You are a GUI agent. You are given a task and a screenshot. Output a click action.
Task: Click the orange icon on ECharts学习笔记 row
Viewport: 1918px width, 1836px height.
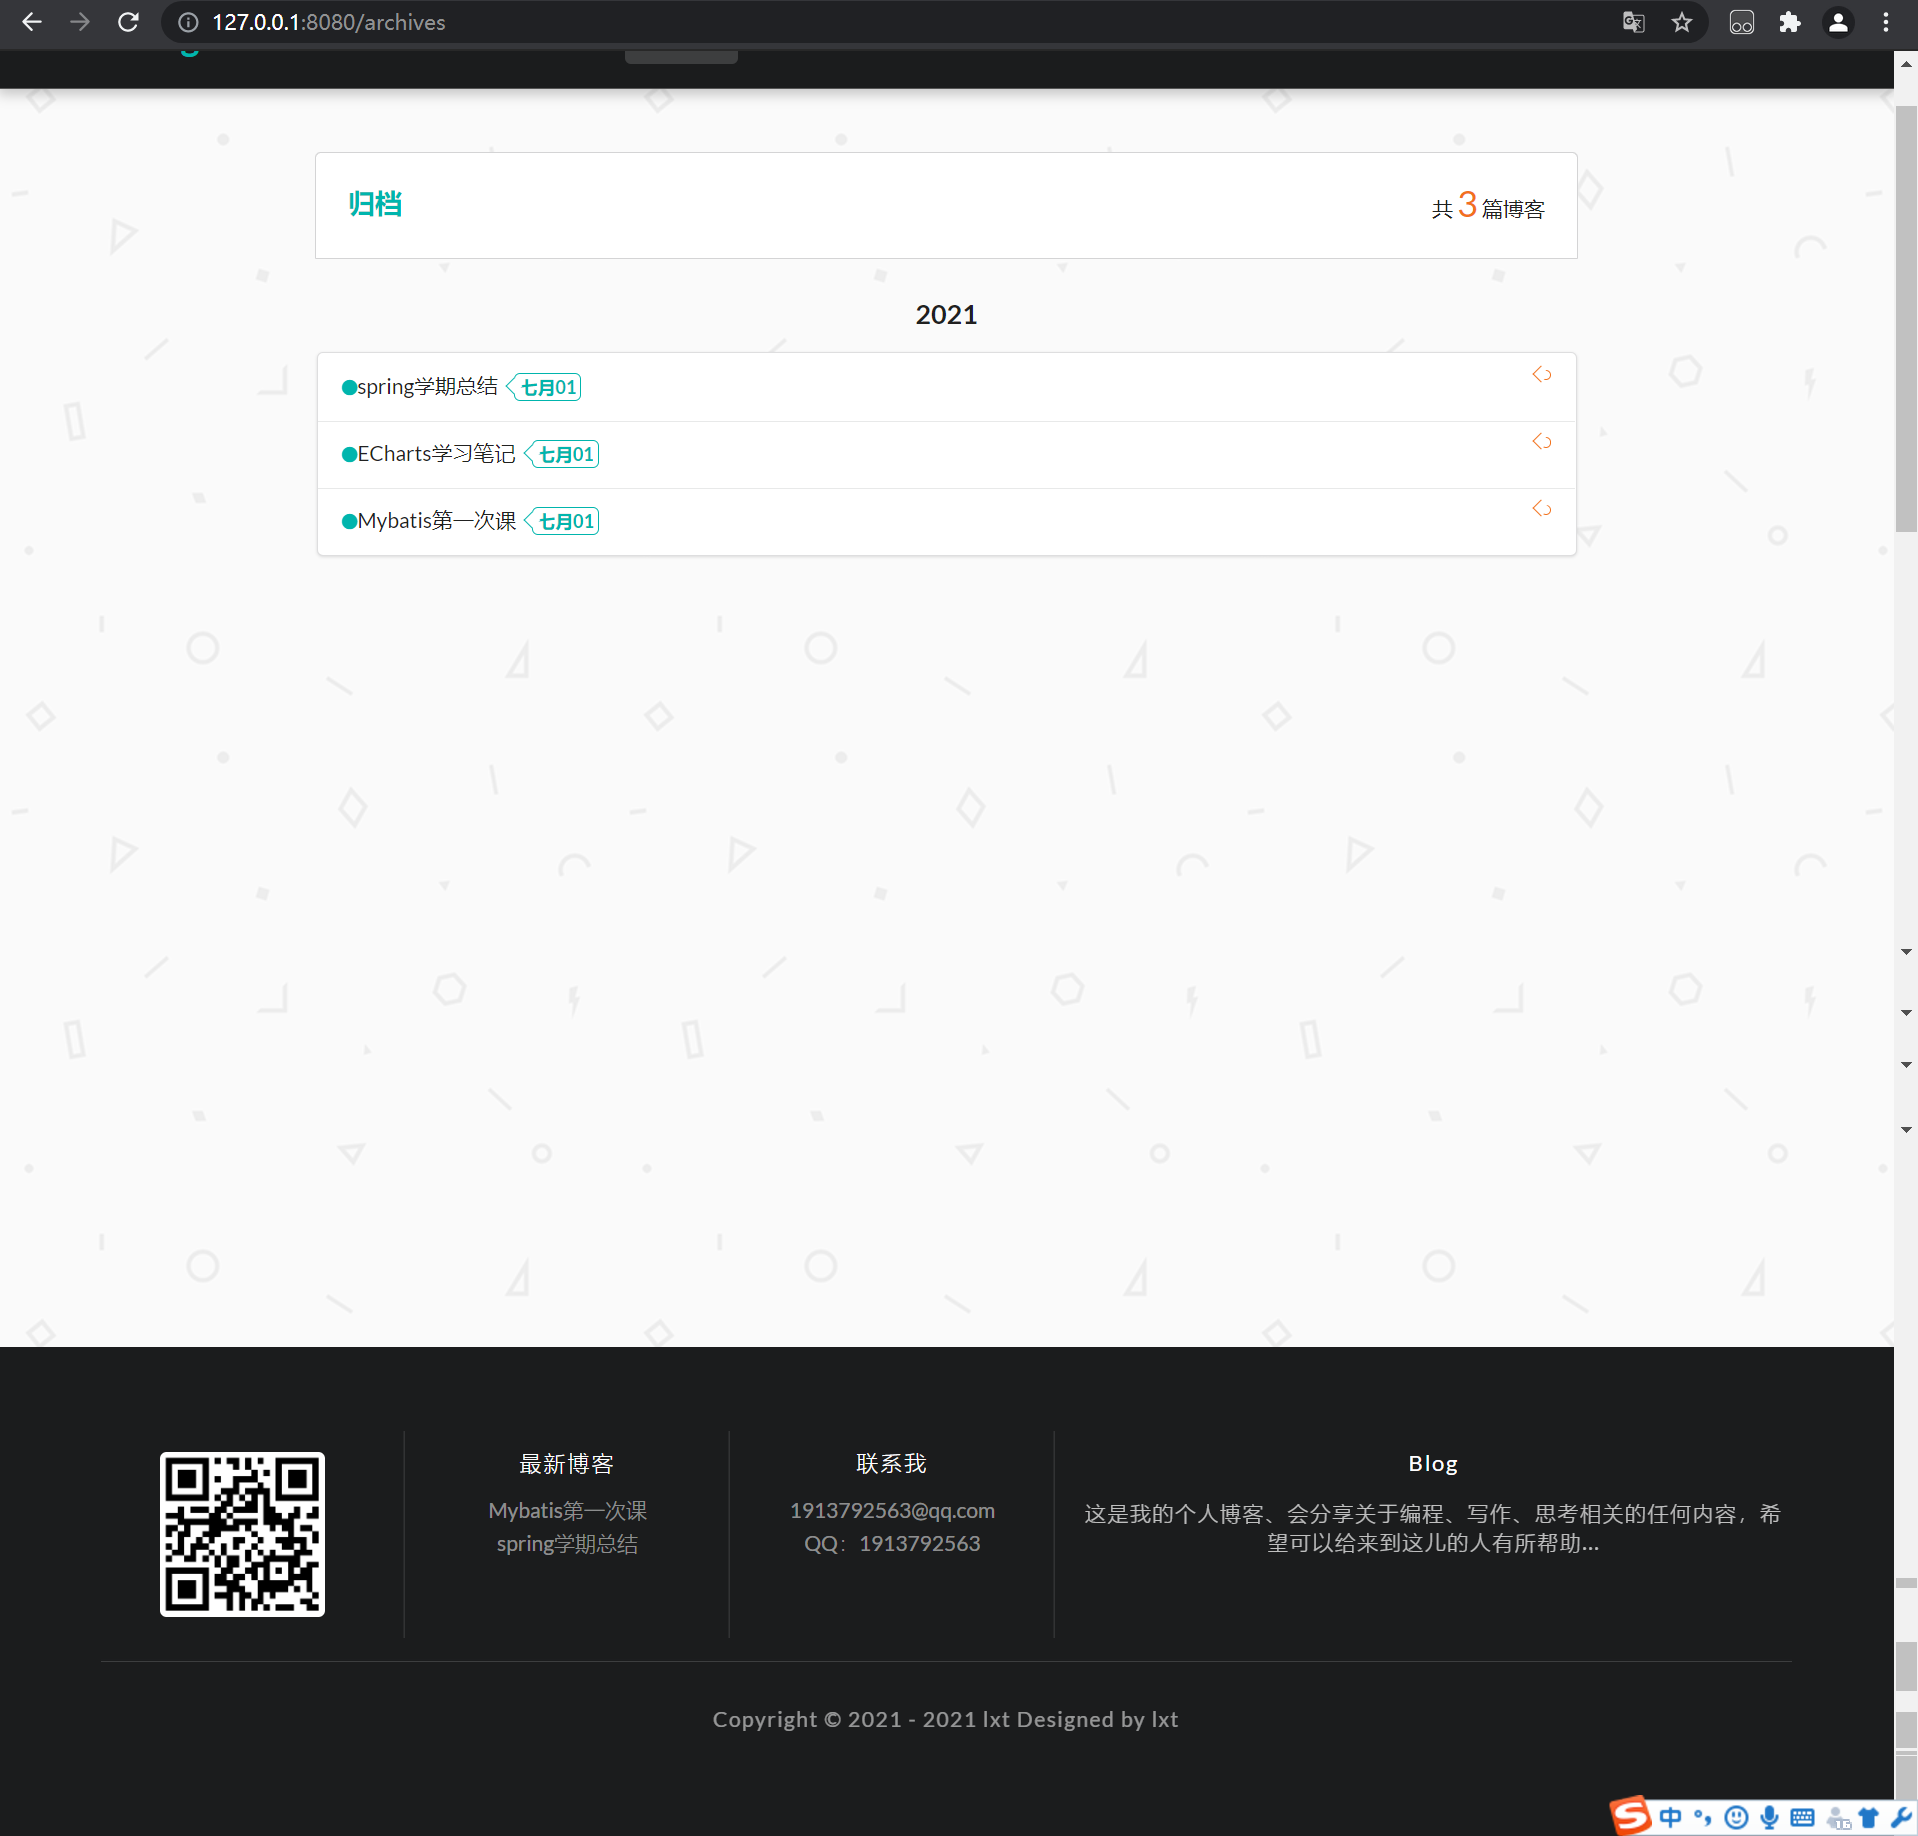tap(1542, 442)
